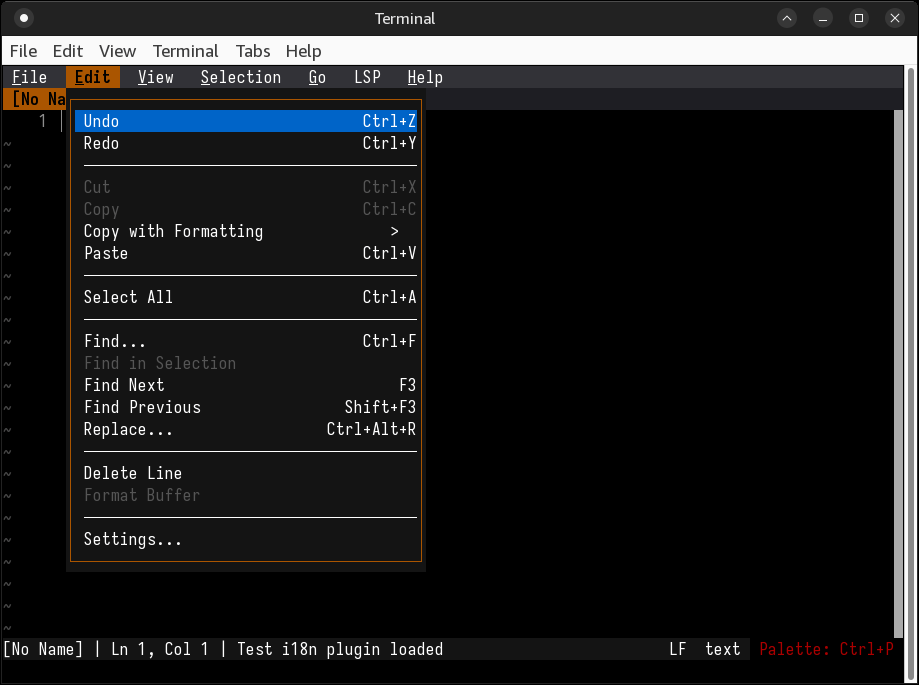
Task: Open Settings... from the Edit menu
Action: [x=245, y=539]
